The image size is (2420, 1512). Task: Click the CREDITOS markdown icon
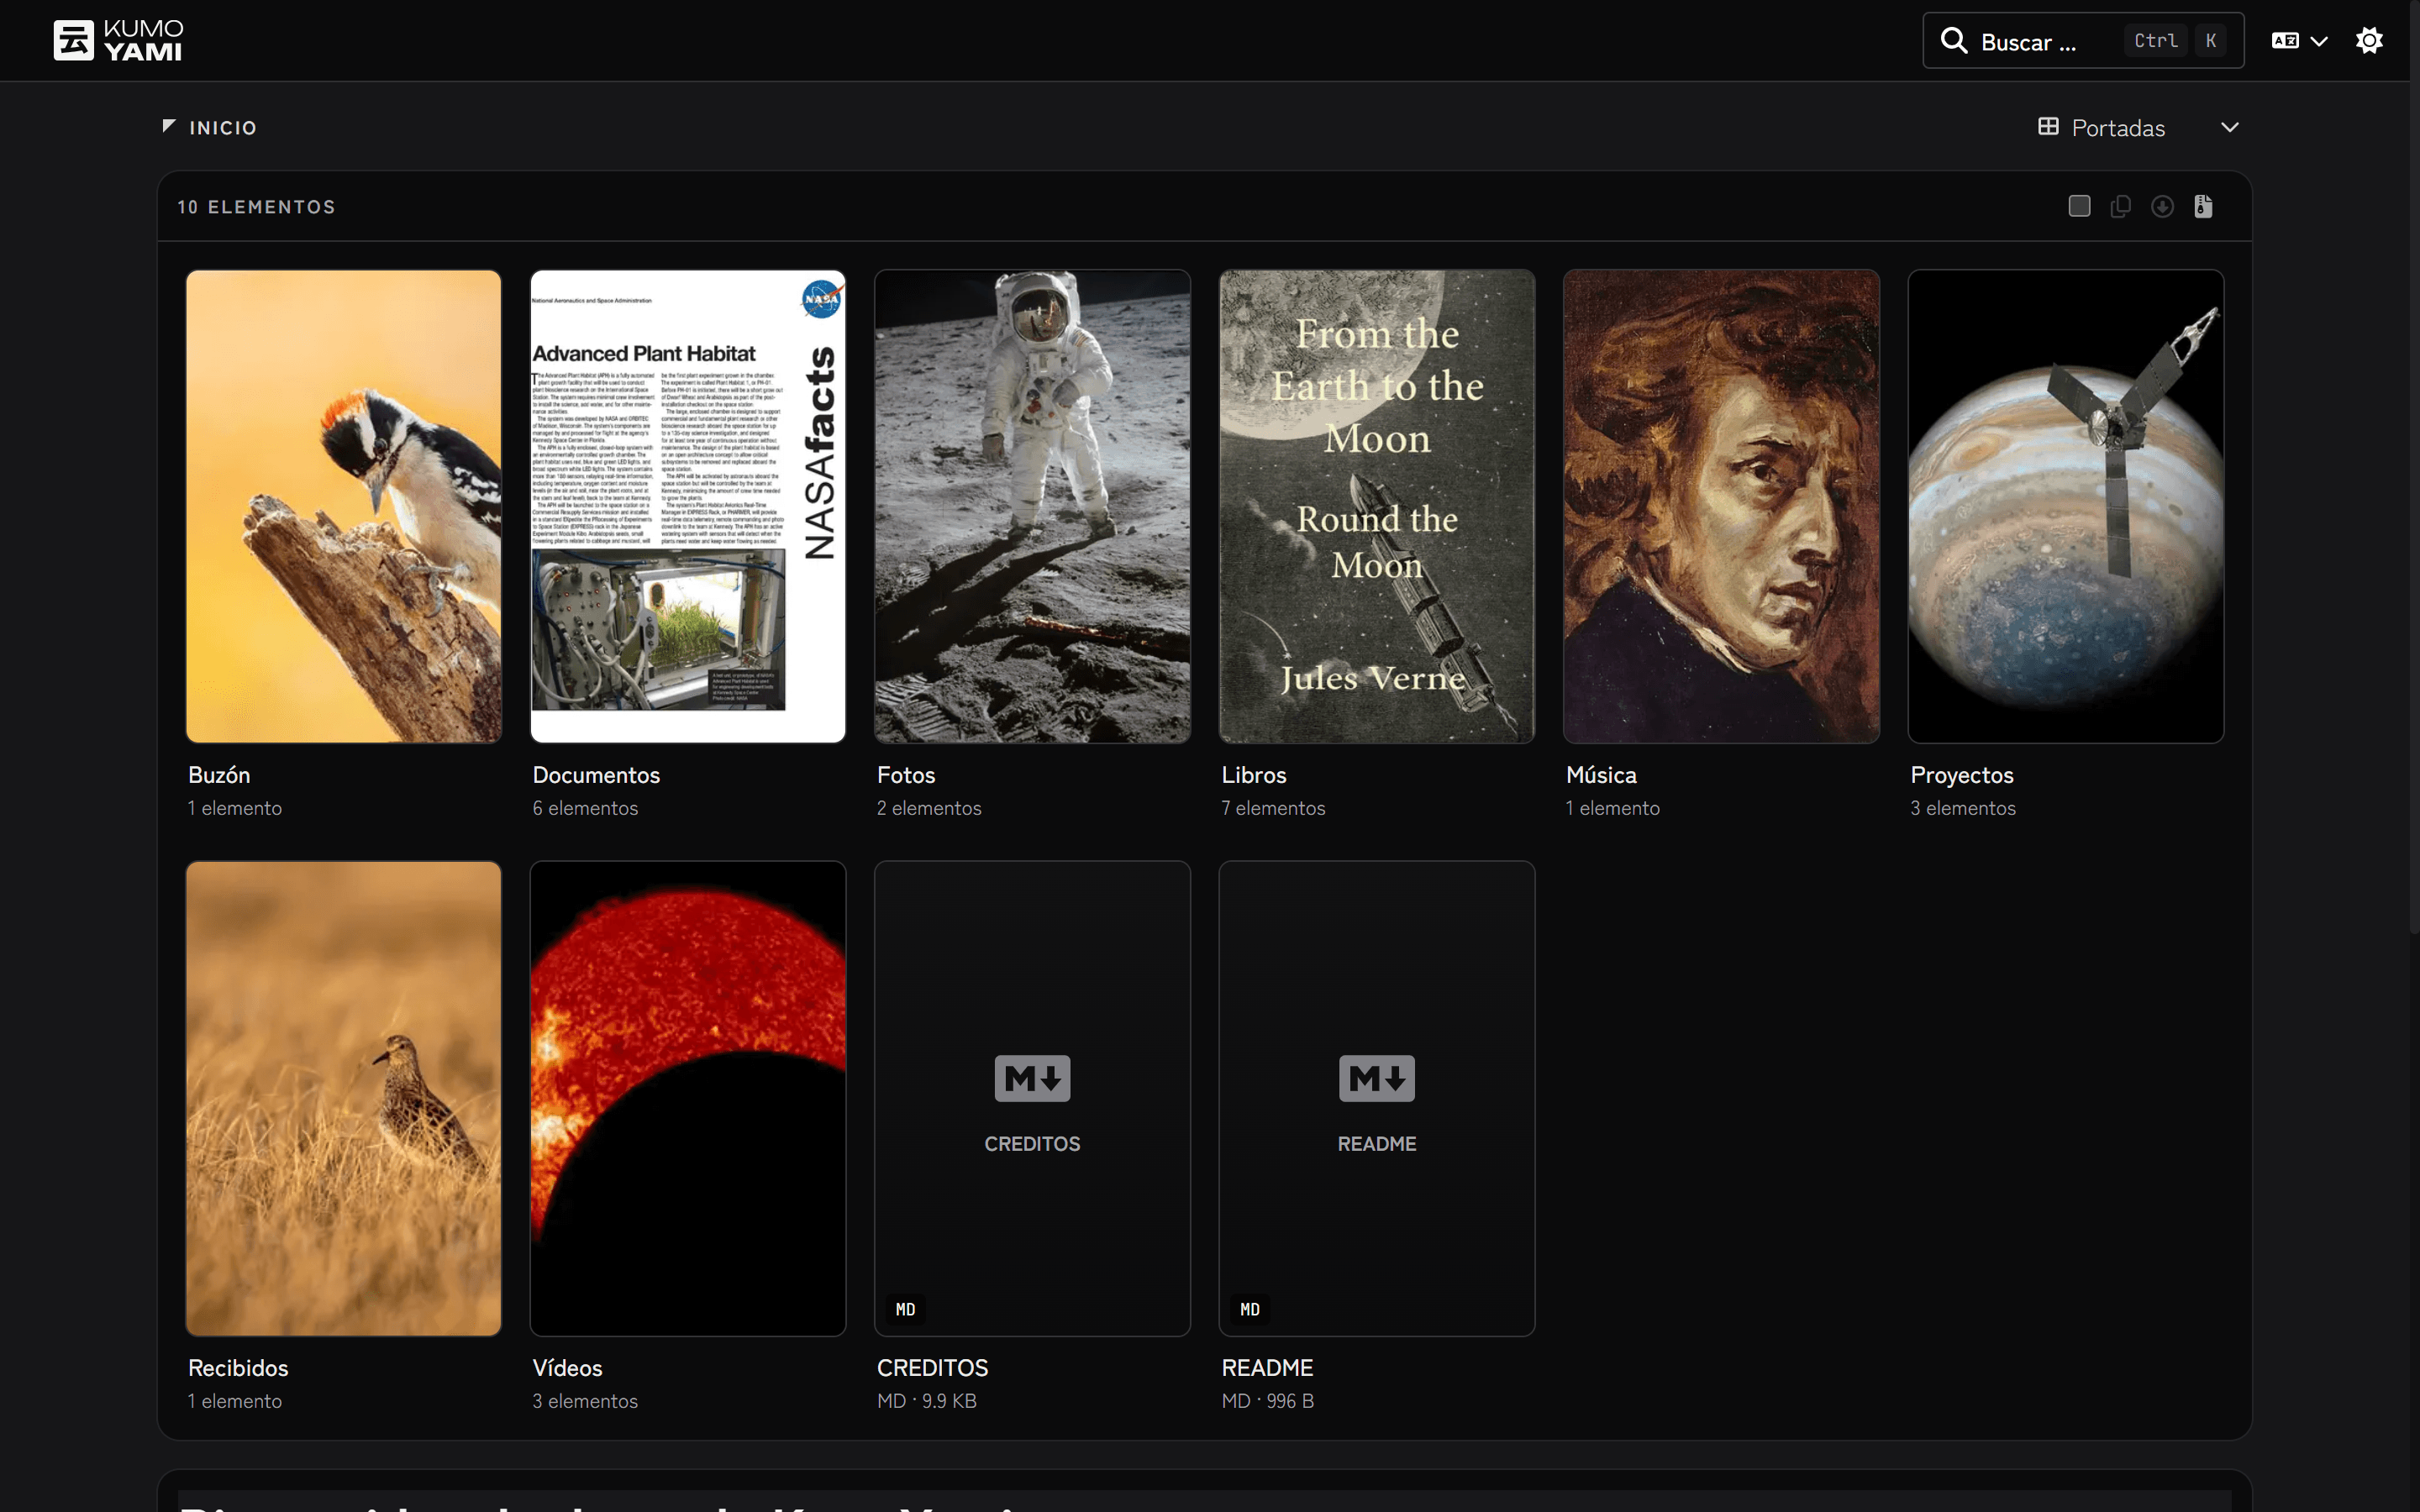point(1032,1078)
